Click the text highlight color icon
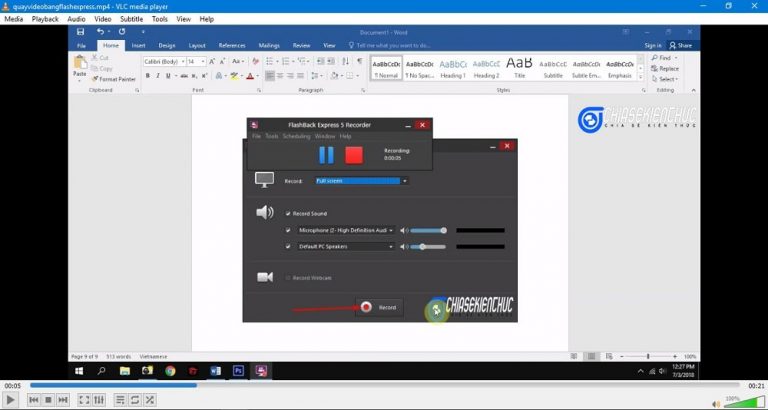This screenshot has width=768, height=410. 235,76
